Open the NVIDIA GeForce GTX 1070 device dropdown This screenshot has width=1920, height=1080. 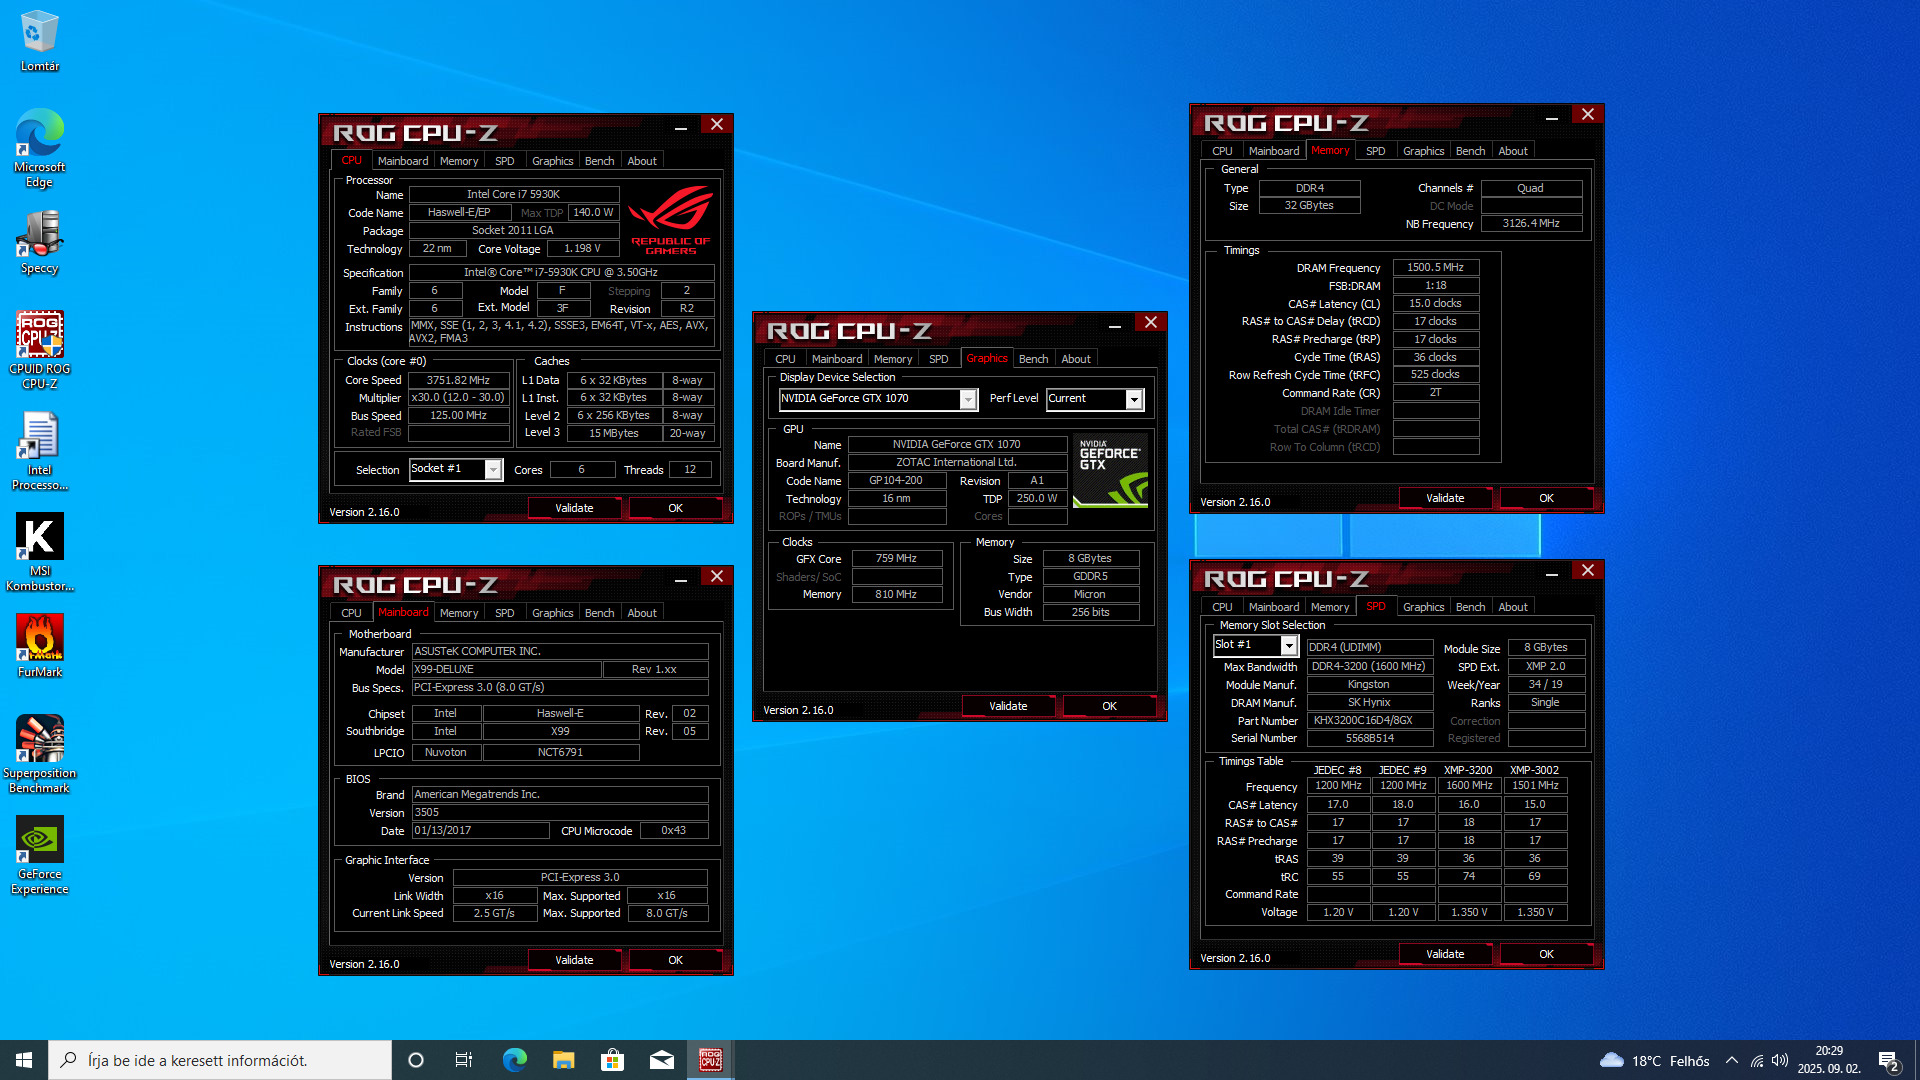968,400
